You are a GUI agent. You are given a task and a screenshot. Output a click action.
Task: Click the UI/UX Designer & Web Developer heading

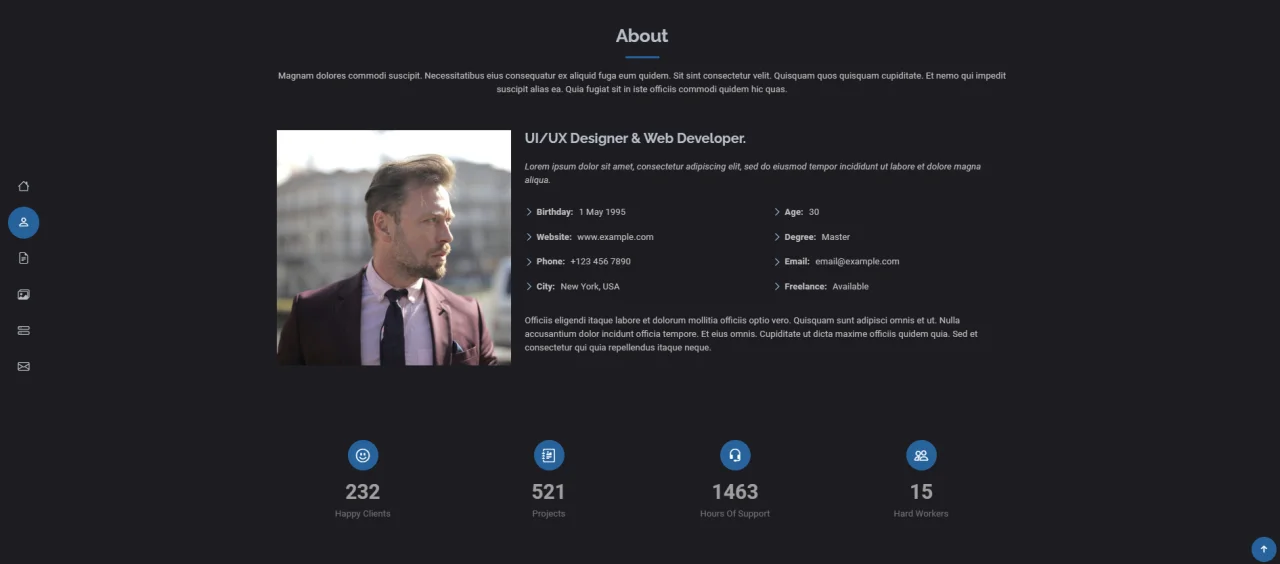point(635,138)
